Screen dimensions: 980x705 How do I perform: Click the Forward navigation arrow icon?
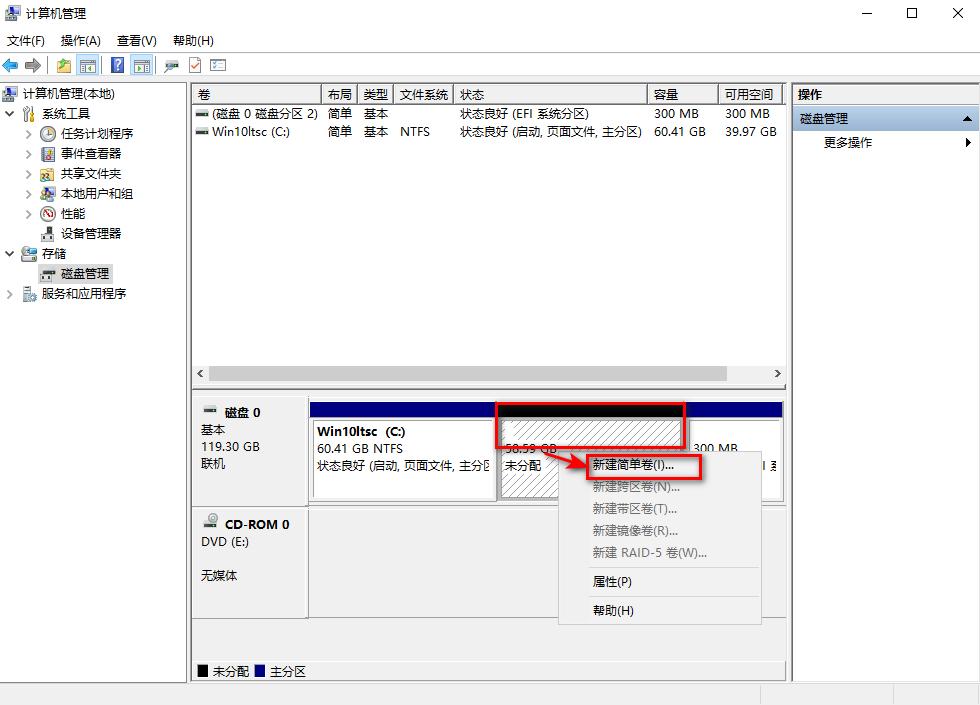click(x=31, y=65)
